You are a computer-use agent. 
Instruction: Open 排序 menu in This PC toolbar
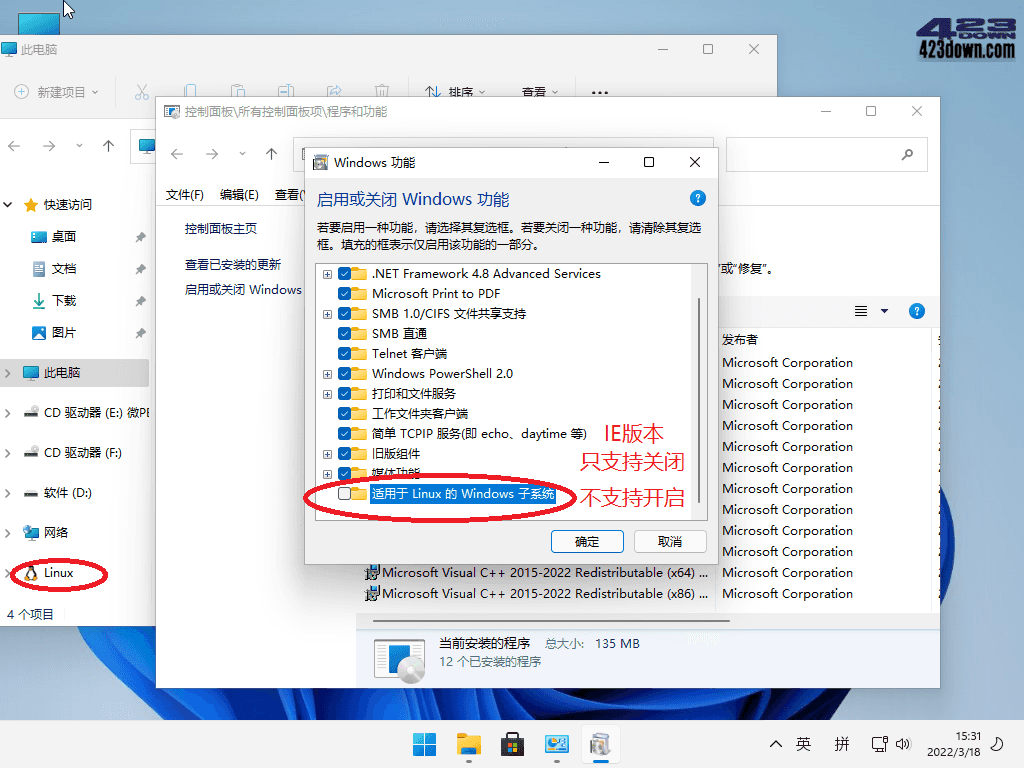tap(455, 92)
